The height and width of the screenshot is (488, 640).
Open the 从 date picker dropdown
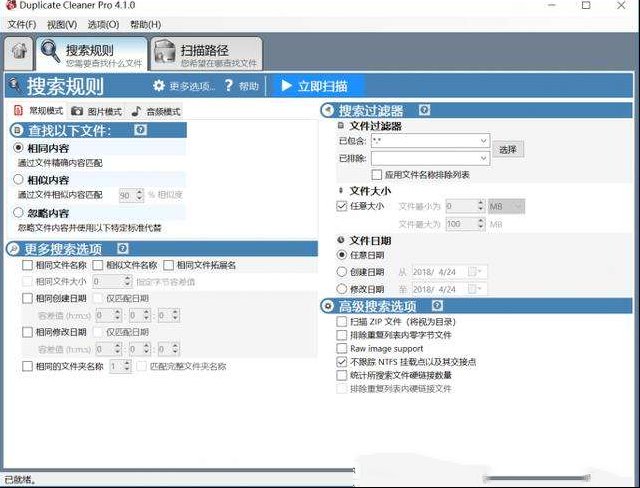coord(476,272)
